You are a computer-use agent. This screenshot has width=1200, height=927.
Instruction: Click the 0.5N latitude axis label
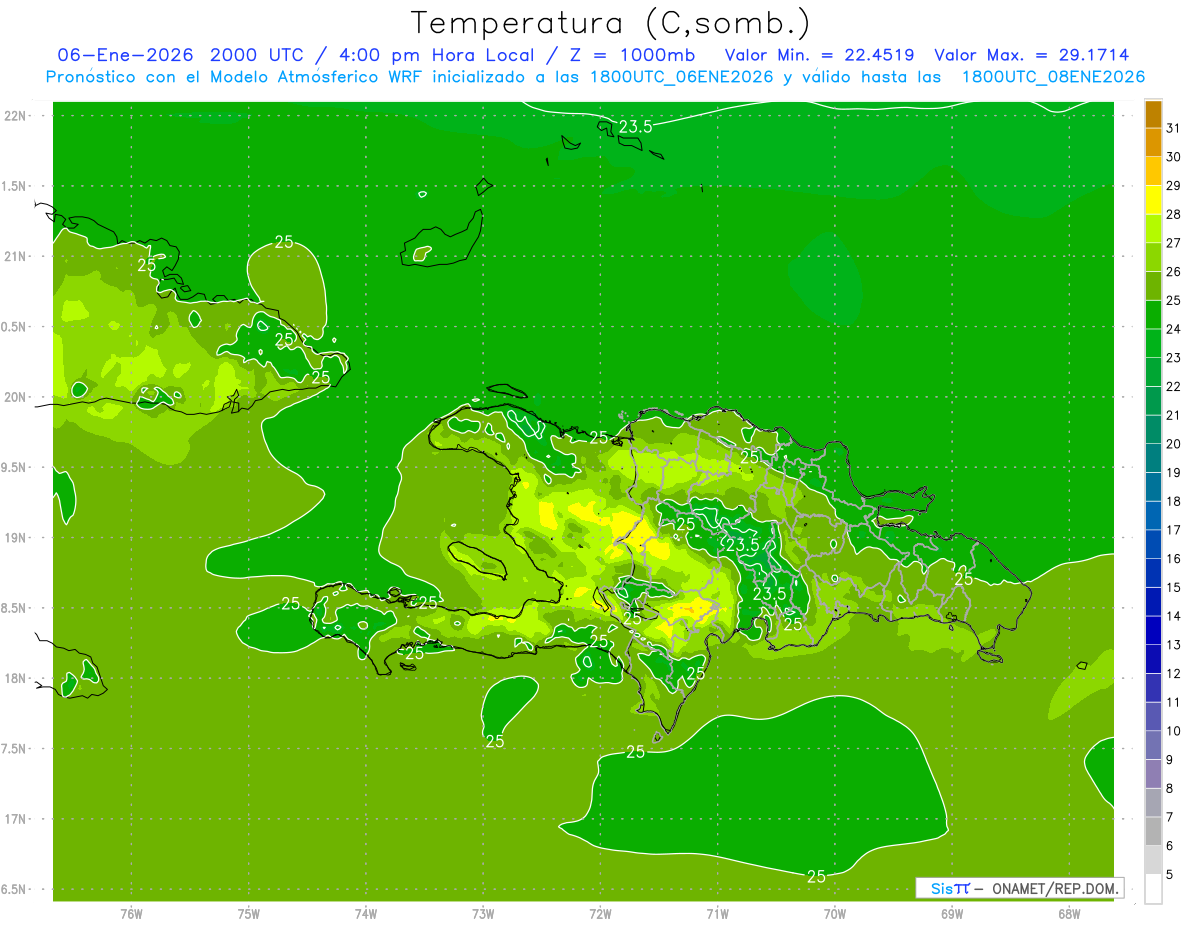pyautogui.click(x=14, y=327)
